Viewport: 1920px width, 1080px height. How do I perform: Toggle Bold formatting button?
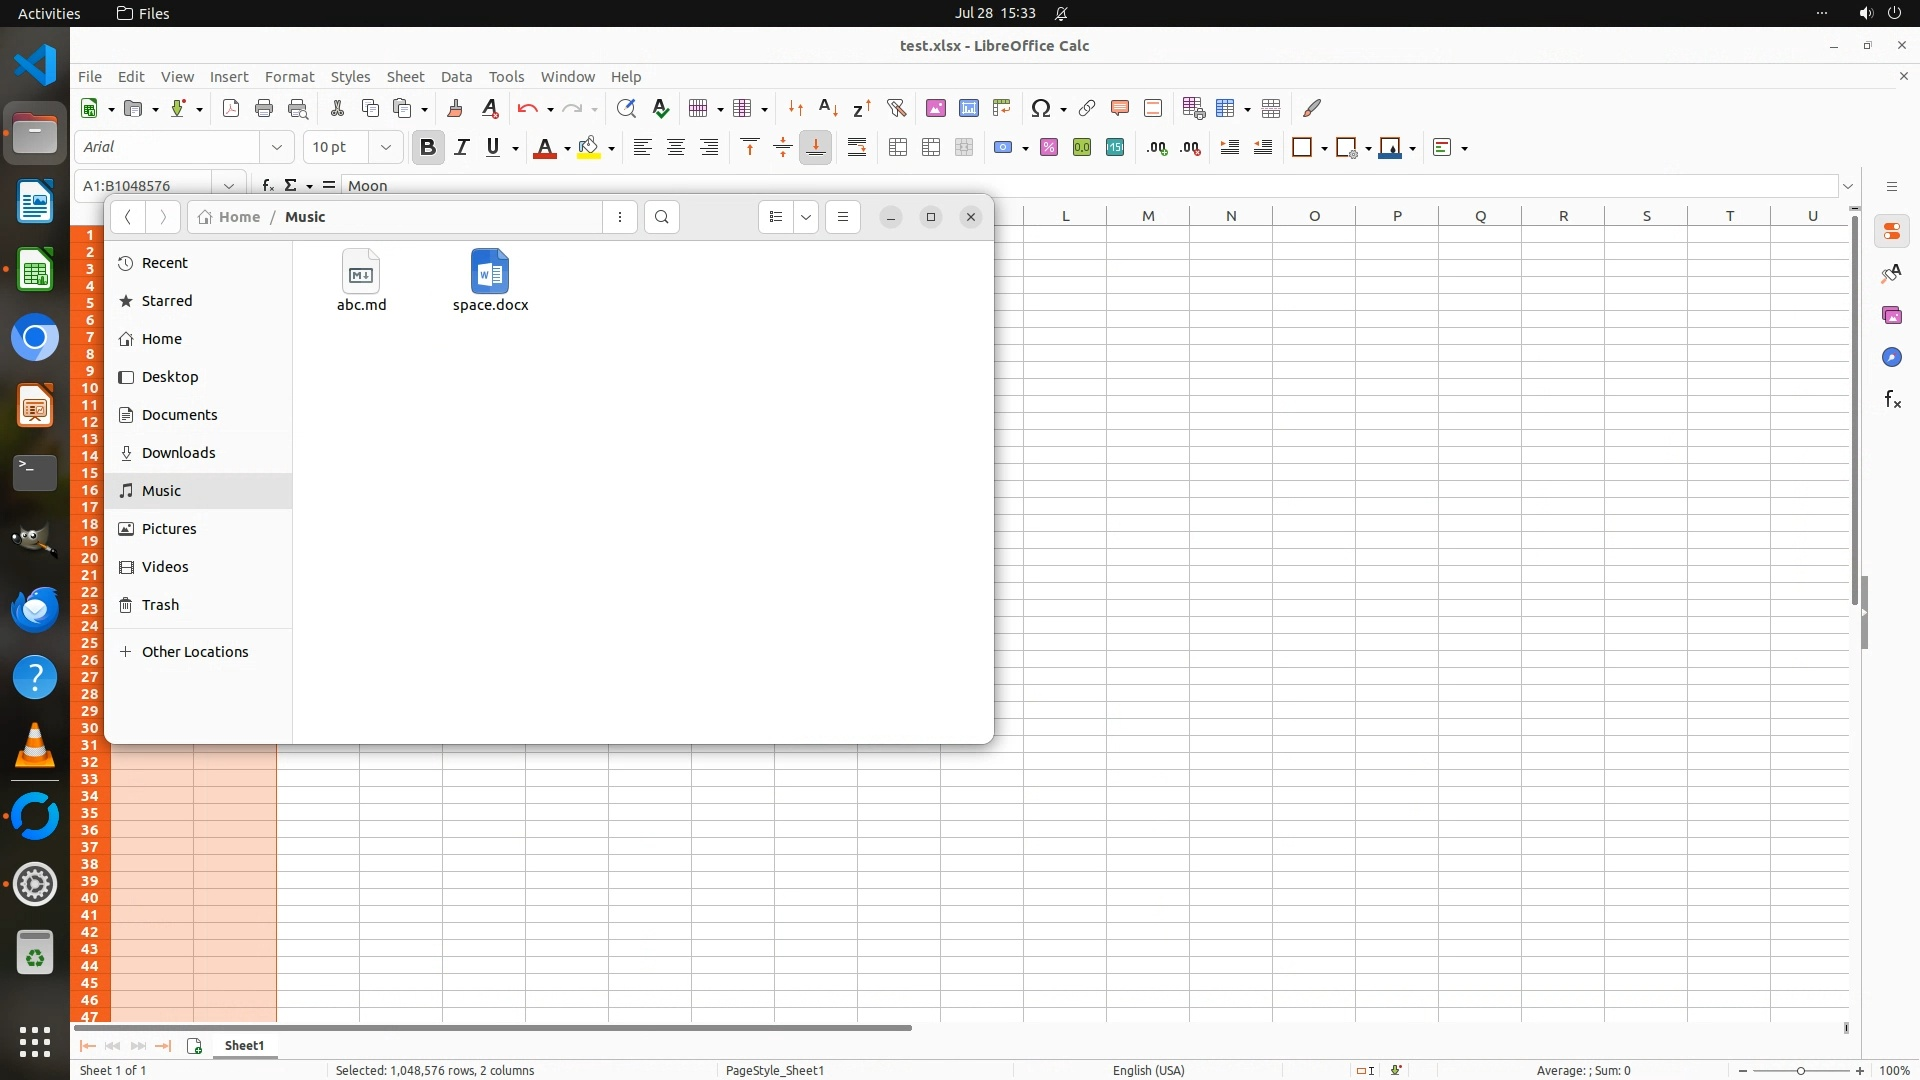point(428,147)
